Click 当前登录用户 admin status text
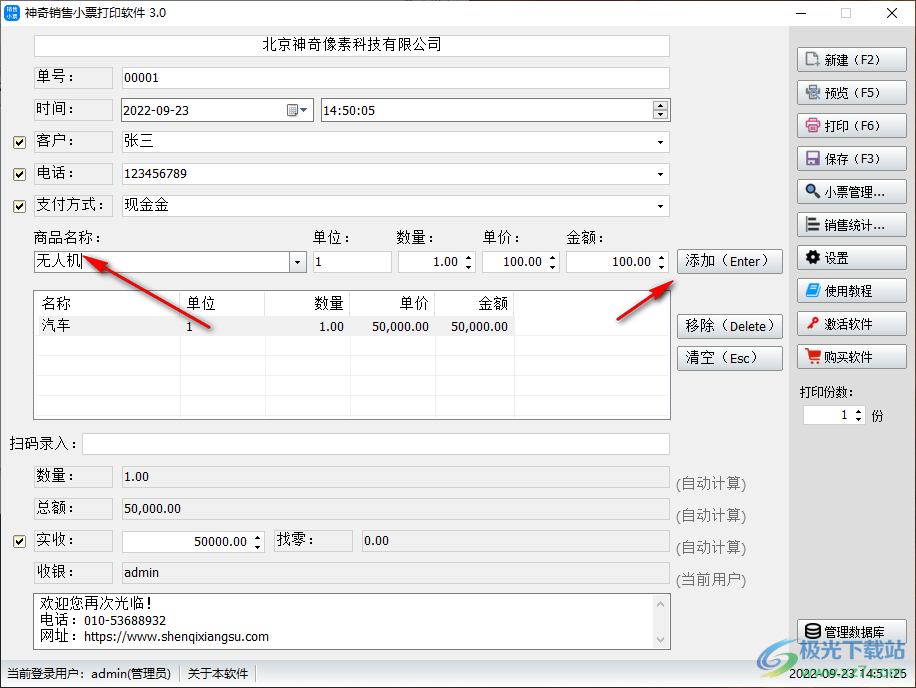The height and width of the screenshot is (688, 916). (89, 674)
